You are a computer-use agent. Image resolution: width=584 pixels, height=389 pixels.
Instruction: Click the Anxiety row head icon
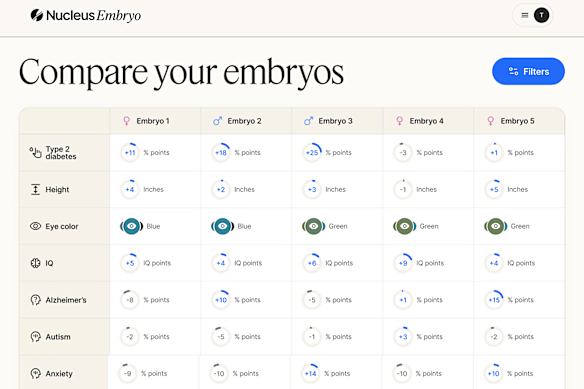[x=35, y=373]
